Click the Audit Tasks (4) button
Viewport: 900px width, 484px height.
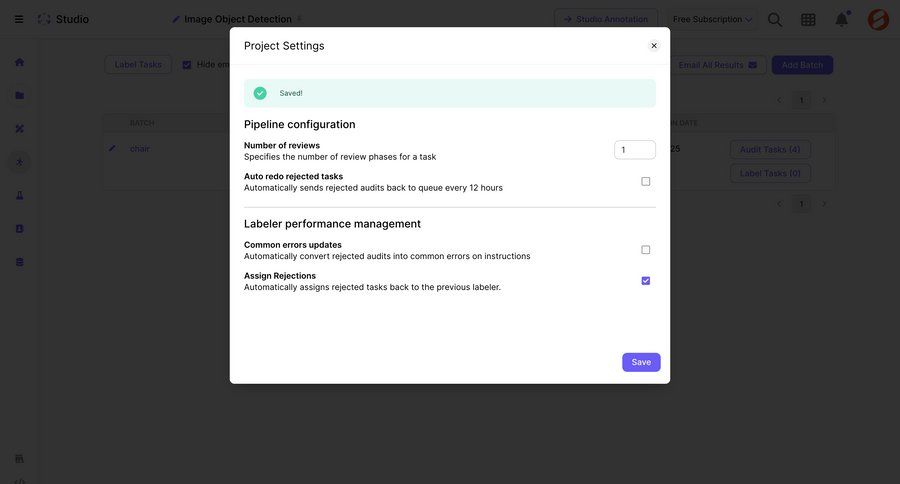770,149
